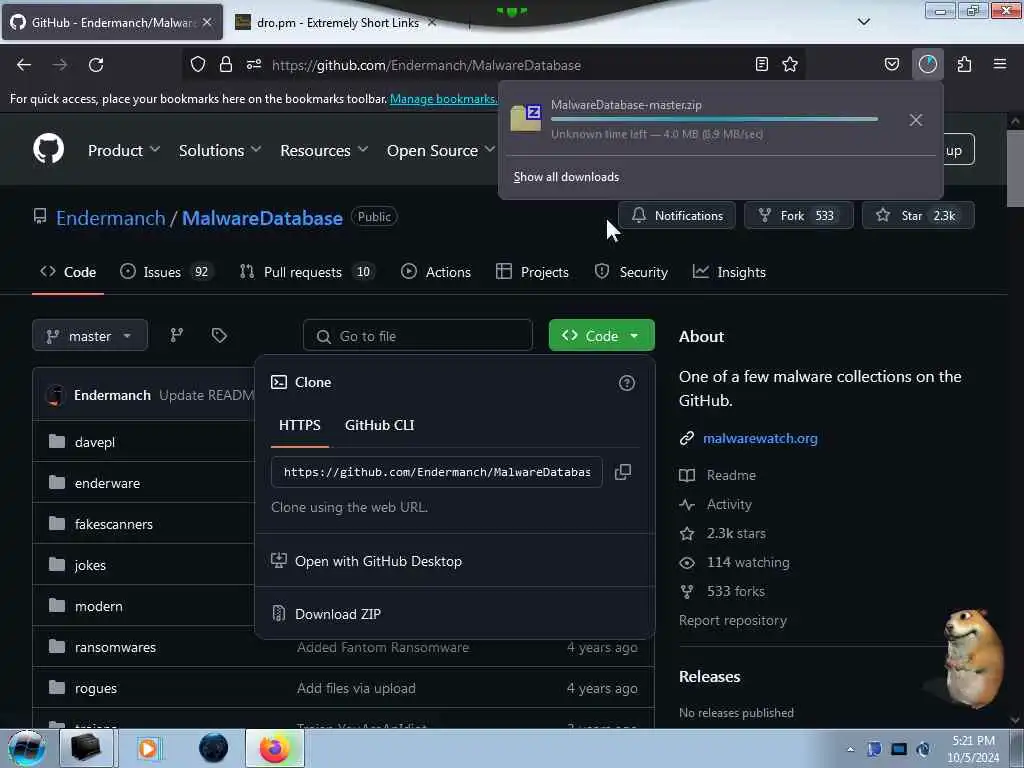Open the Firefox taskbar icon

click(x=275, y=748)
